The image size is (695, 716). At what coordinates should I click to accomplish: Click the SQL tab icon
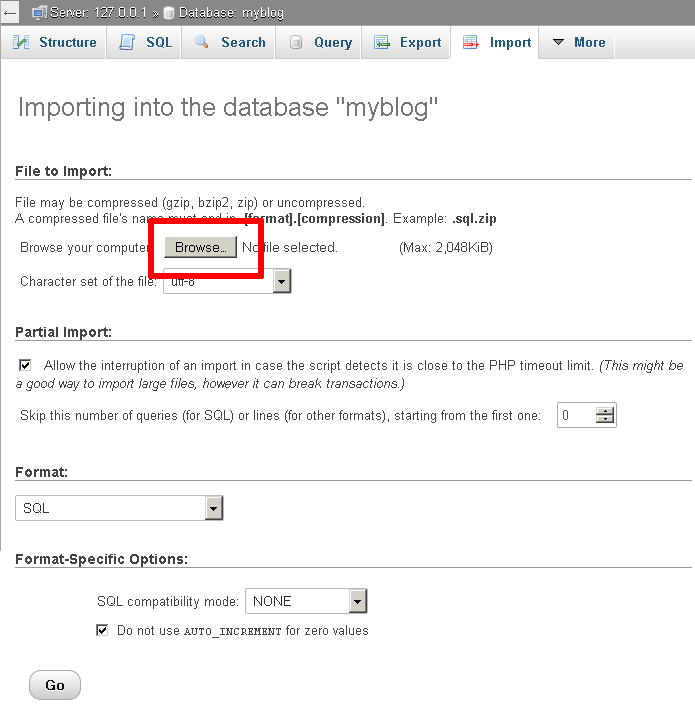coord(127,43)
